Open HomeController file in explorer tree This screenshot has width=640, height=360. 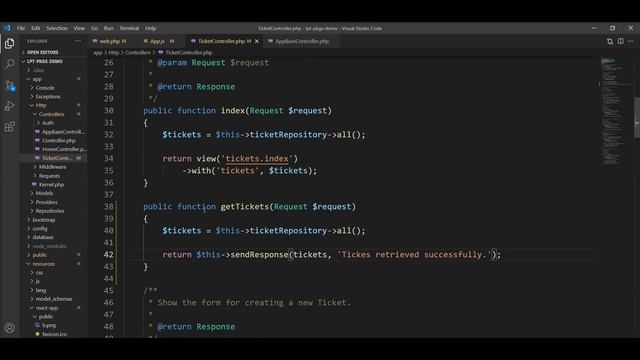coord(64,149)
